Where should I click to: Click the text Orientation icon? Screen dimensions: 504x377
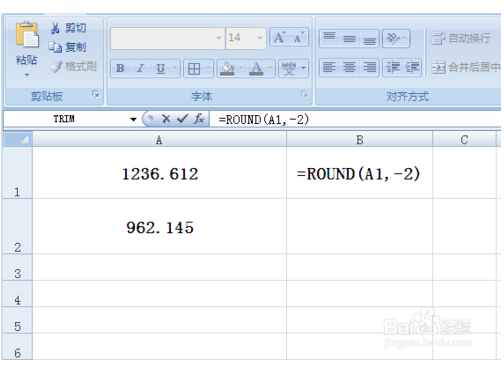coord(393,39)
